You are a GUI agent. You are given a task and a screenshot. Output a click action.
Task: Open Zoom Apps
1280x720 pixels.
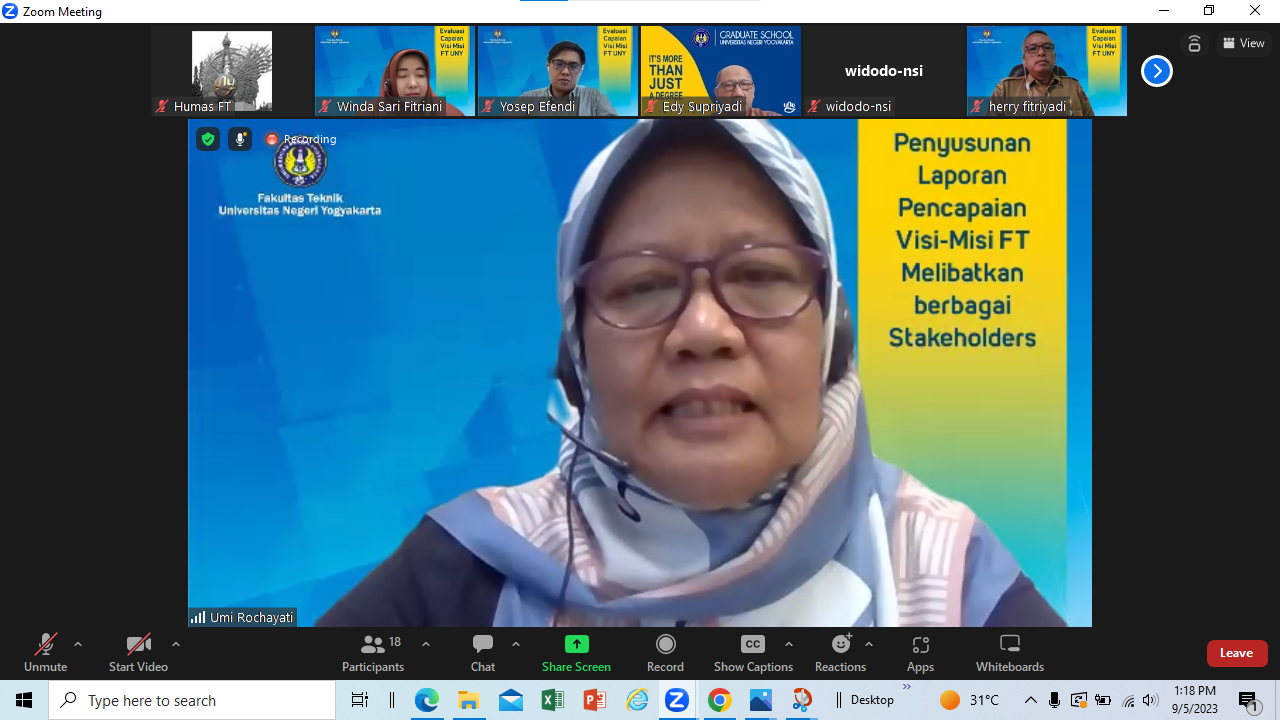point(920,652)
